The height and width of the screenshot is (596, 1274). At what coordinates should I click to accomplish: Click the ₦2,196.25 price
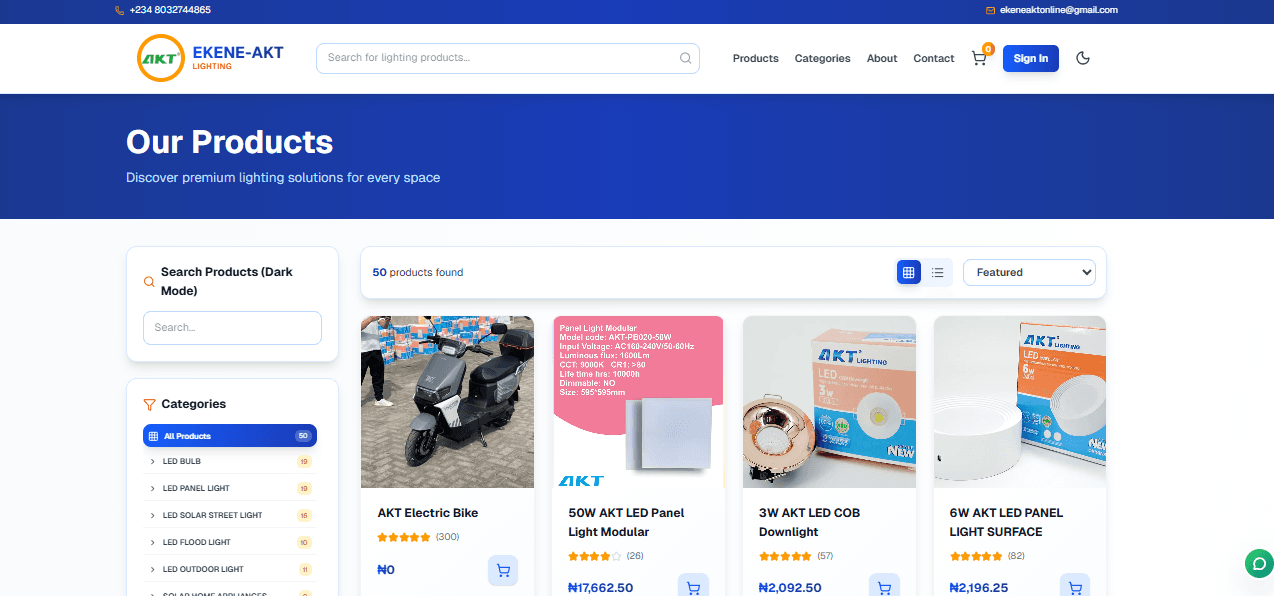point(981,588)
